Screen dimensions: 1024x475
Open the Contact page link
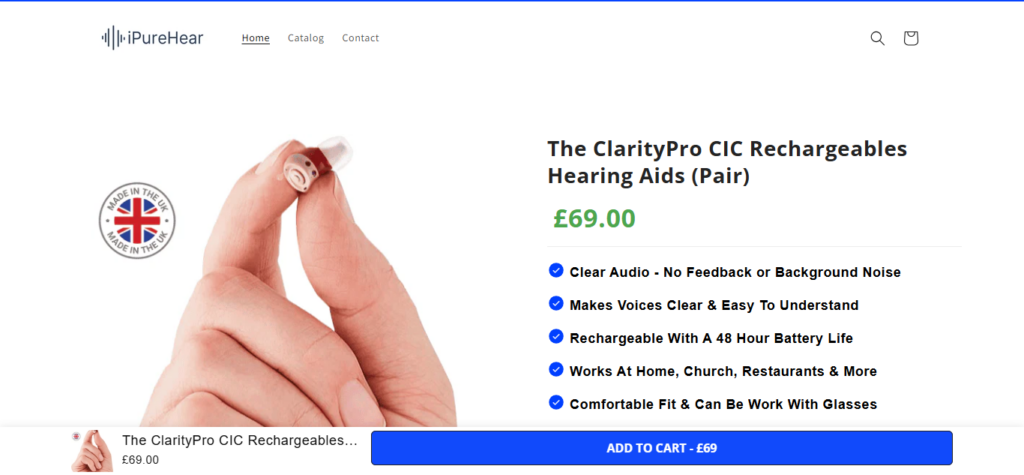click(x=360, y=38)
